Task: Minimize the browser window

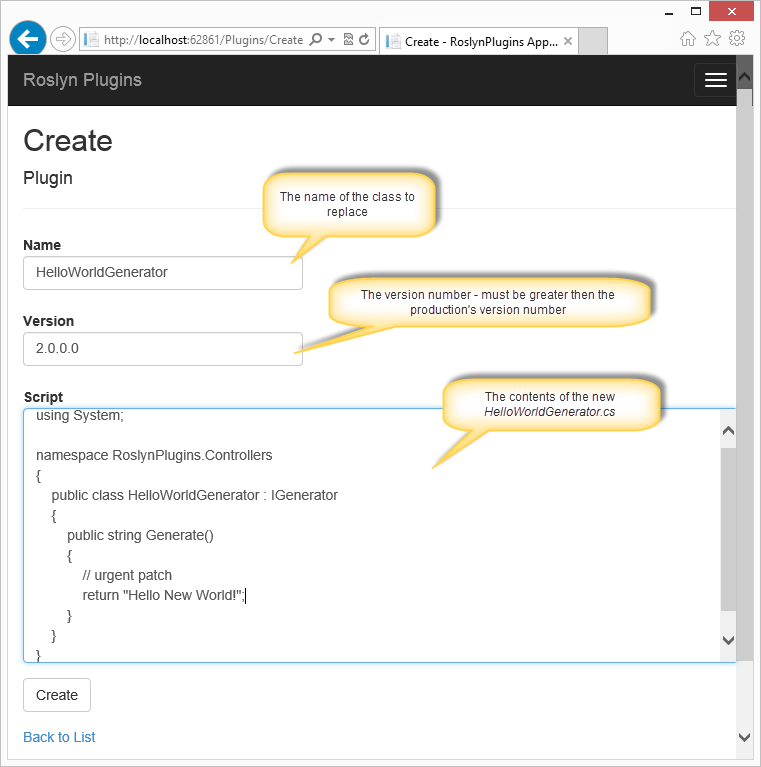Action: coord(669,12)
